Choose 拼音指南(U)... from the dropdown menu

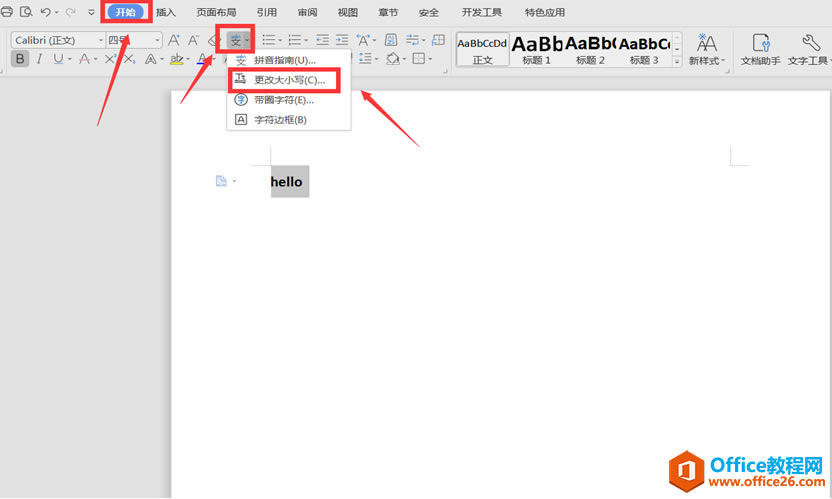289,61
